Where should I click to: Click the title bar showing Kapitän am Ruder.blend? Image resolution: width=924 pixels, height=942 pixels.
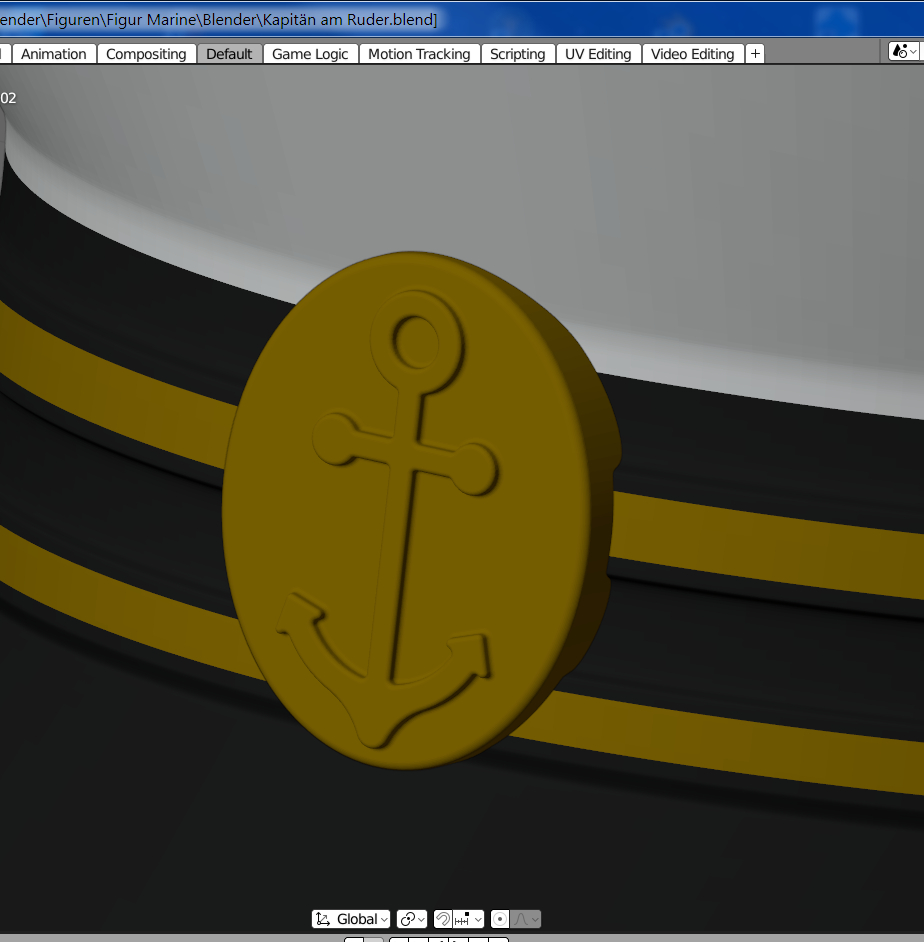click(220, 20)
